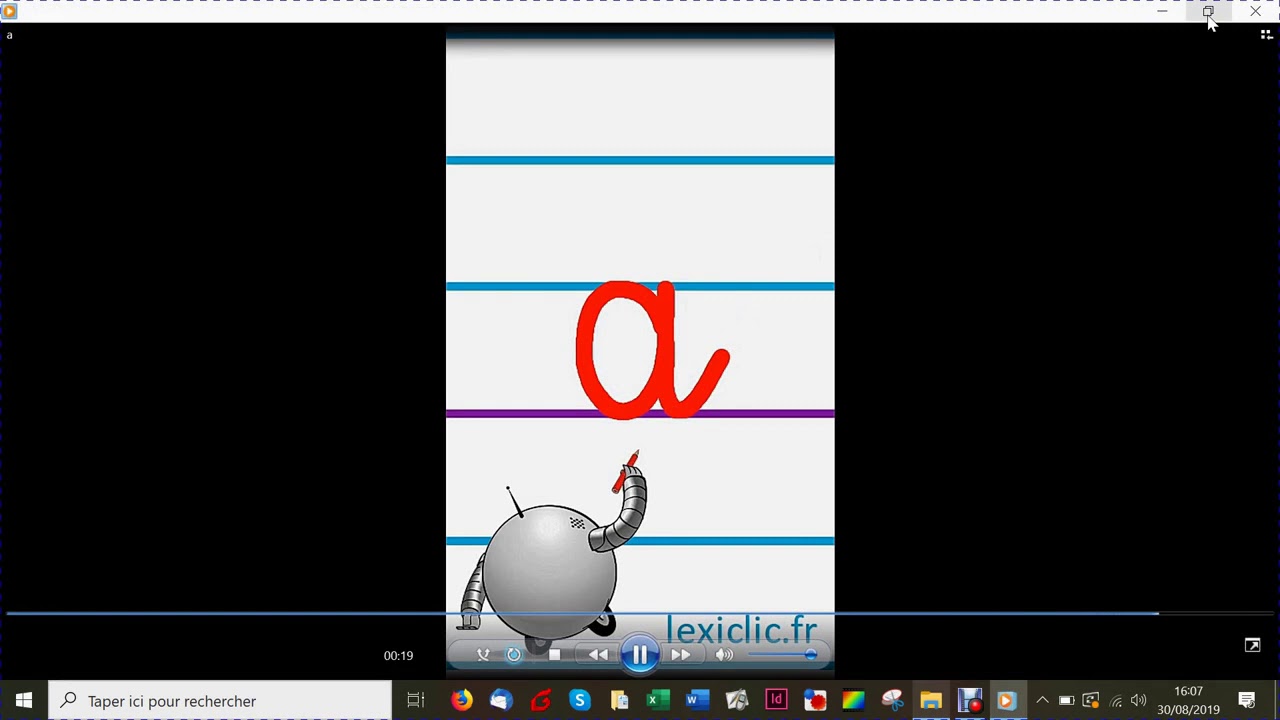Image resolution: width=1280 pixels, height=720 pixels.
Task: Seek within the video progress bar
Action: (x=640, y=613)
